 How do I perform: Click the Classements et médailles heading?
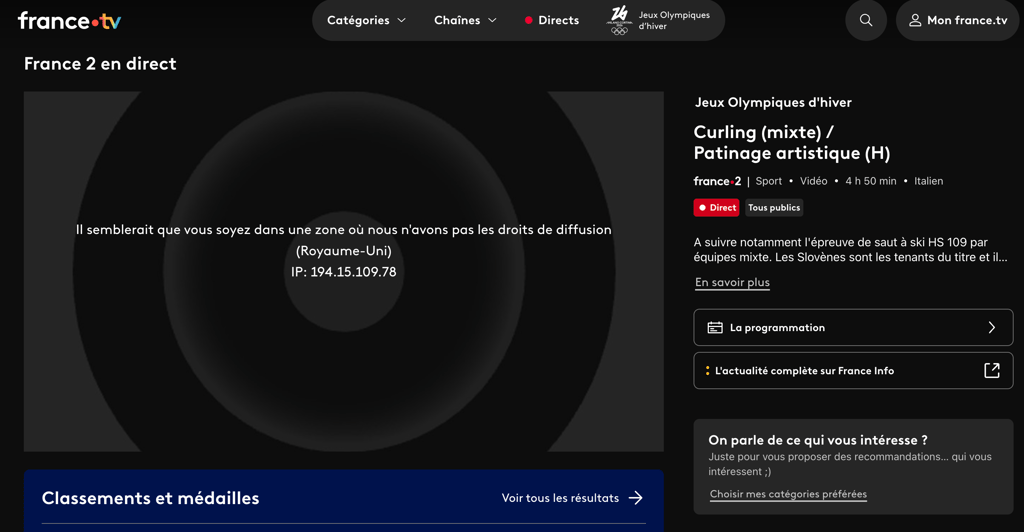(150, 498)
